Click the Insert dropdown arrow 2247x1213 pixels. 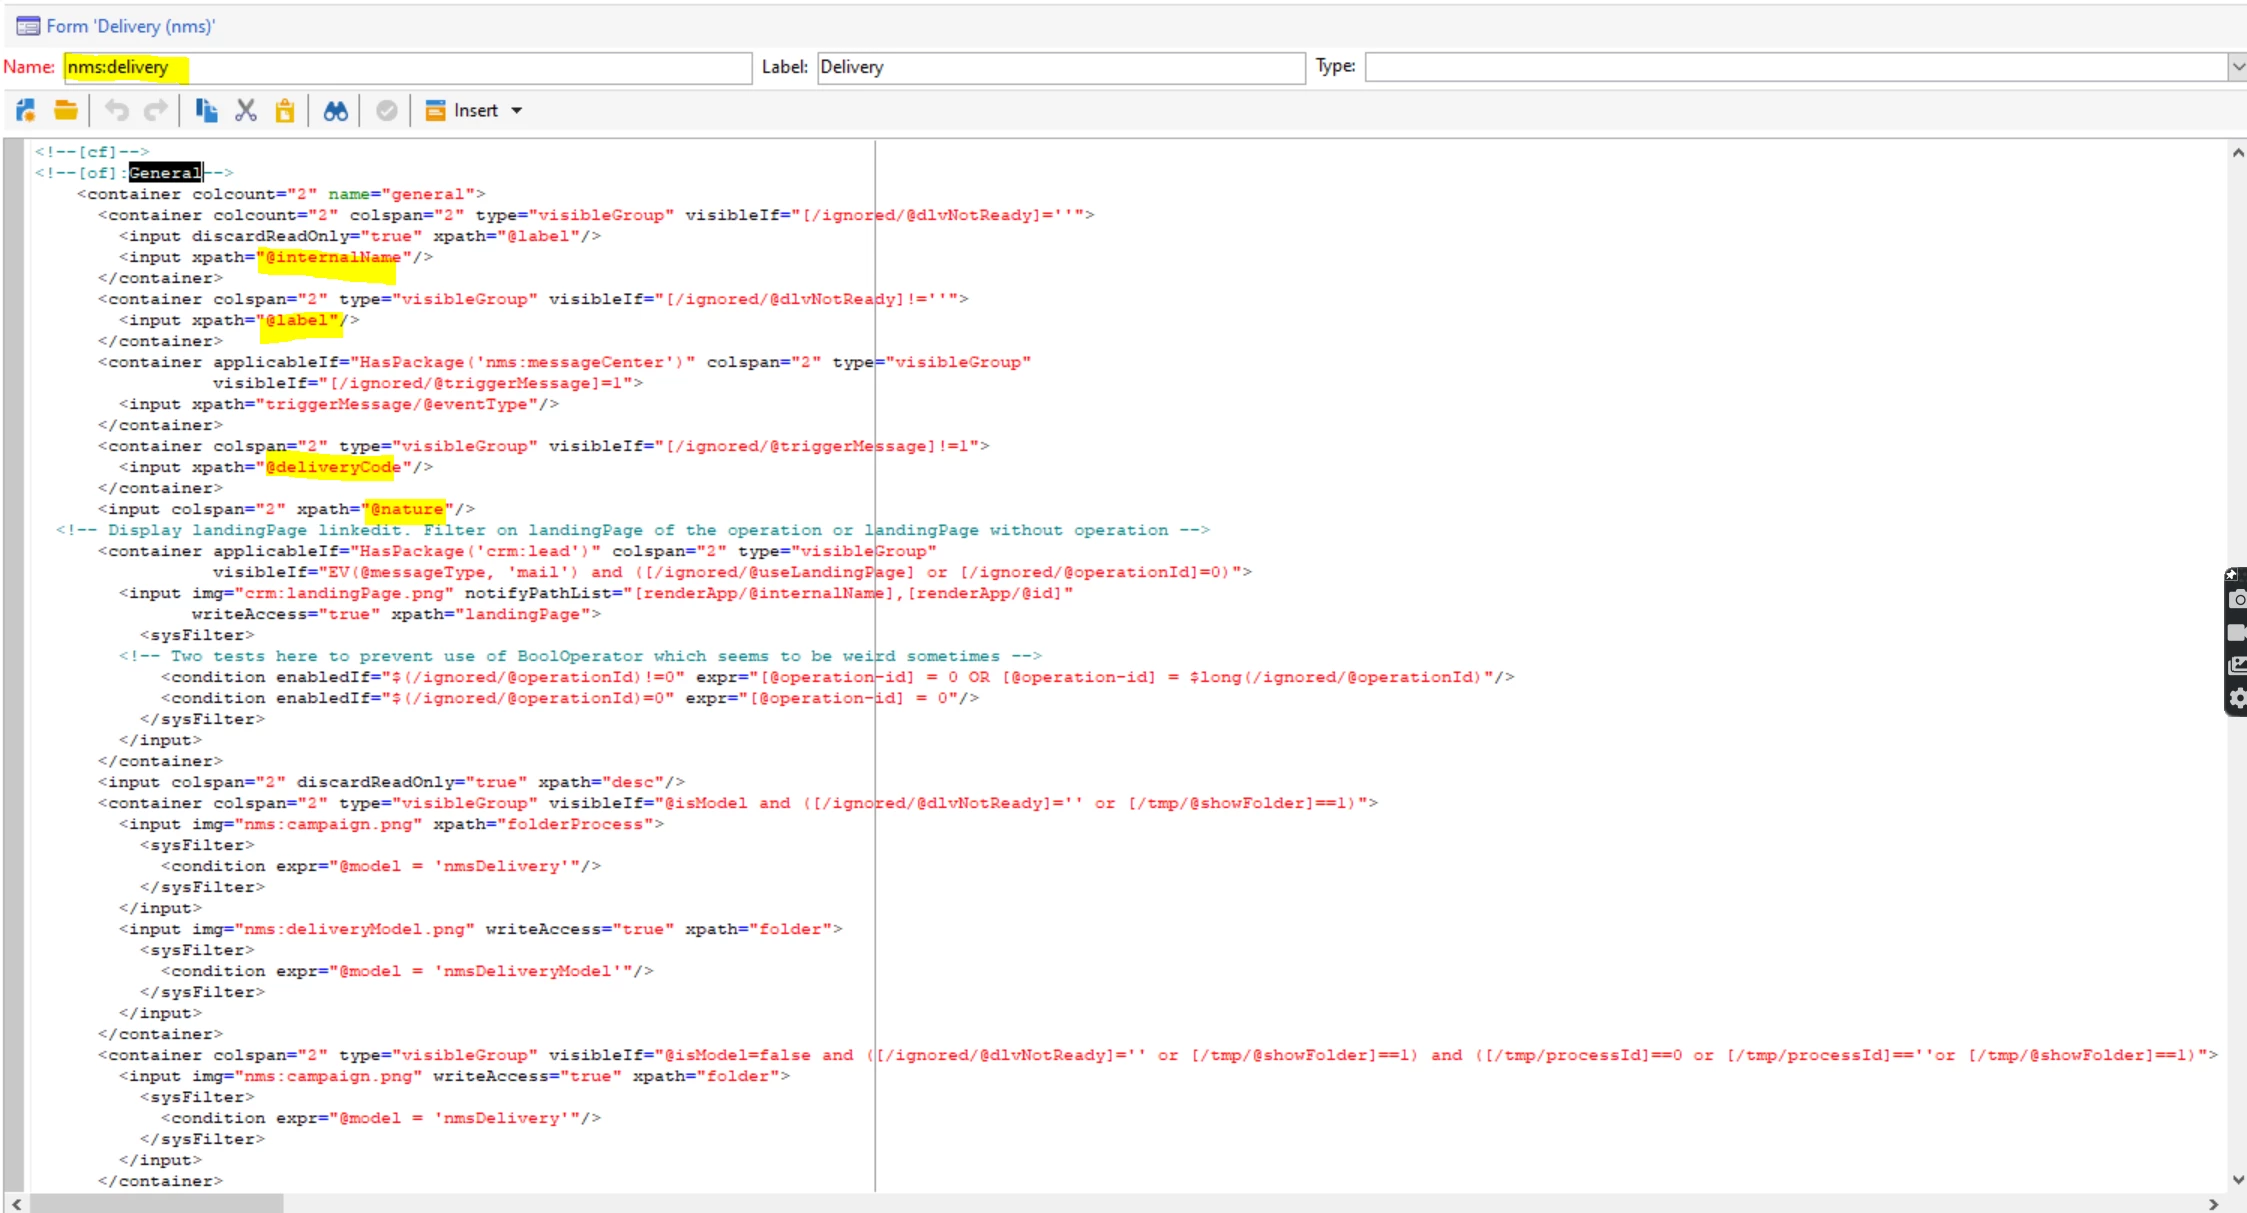[x=517, y=110]
